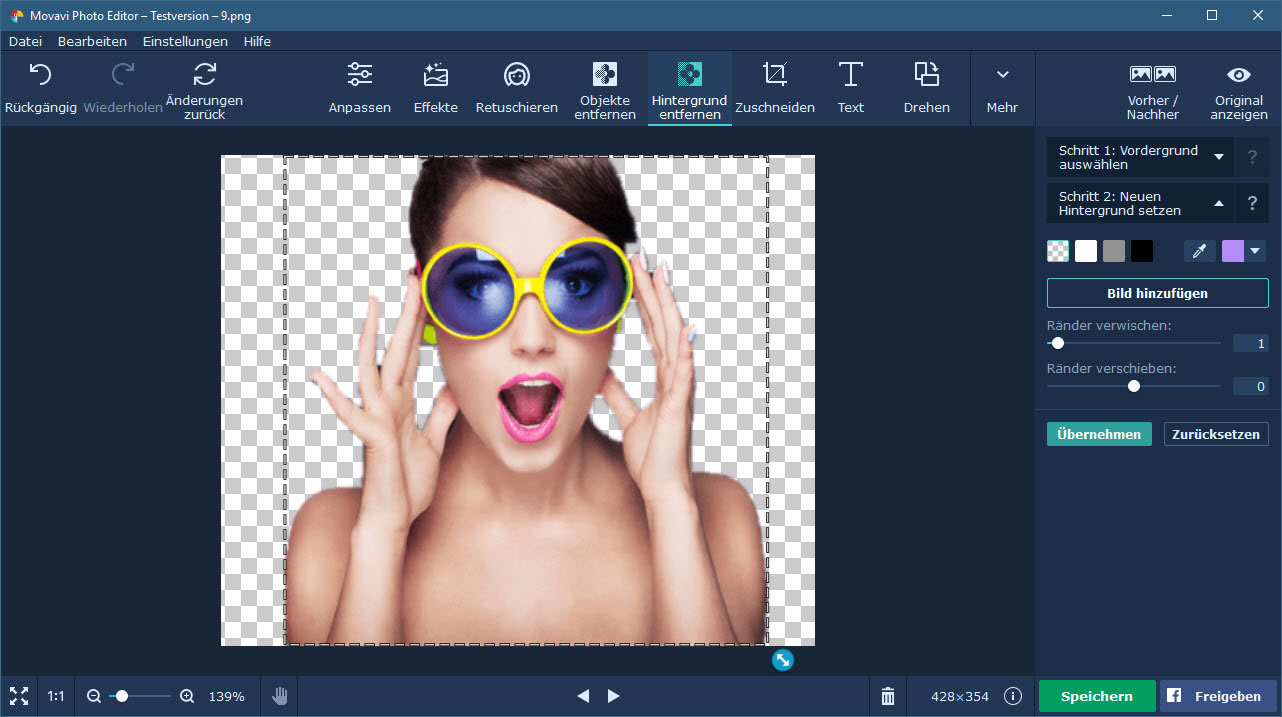This screenshot has height=717, width=1282.
Task: Select the purple custom color swatch
Action: click(1233, 251)
